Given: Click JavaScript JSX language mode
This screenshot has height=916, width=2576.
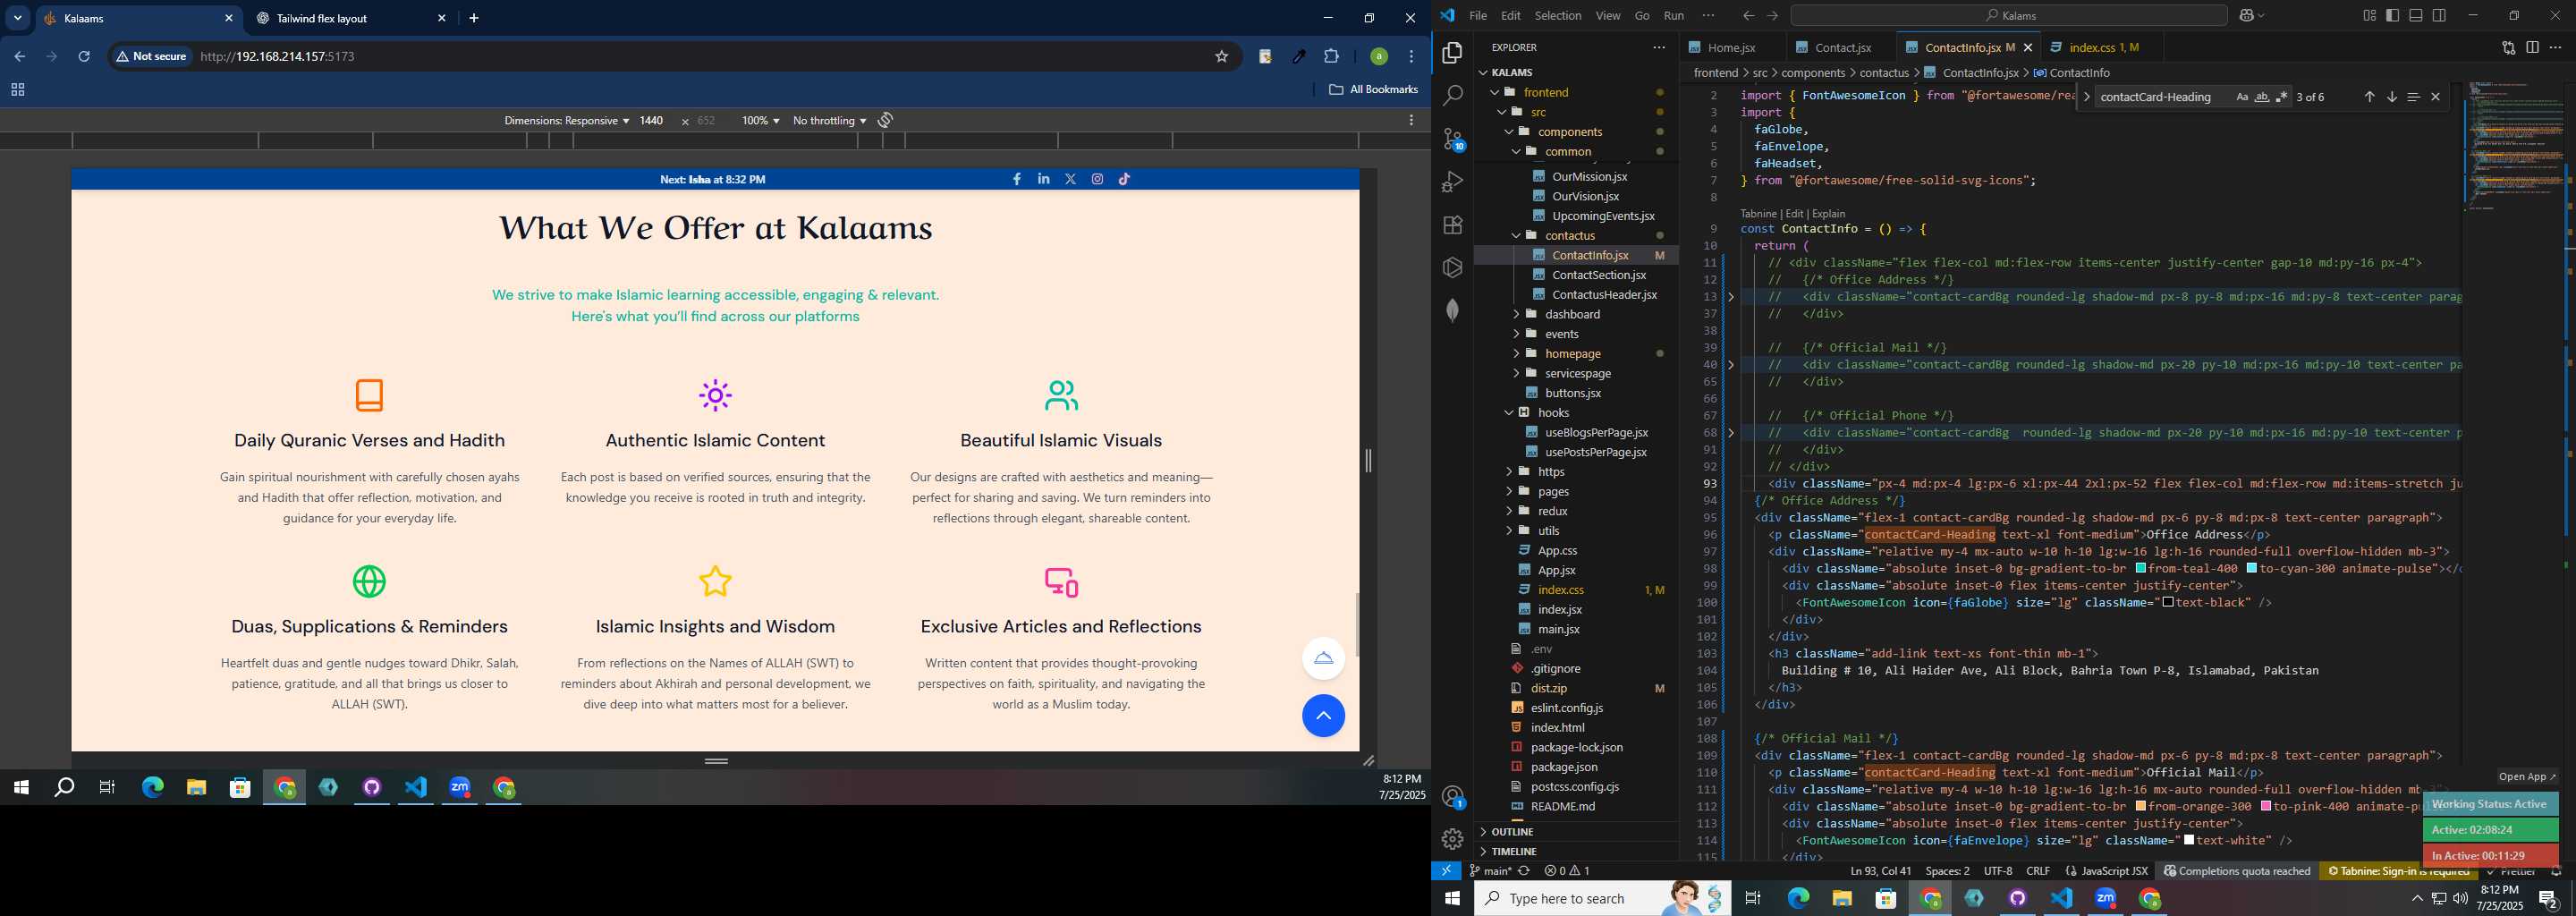Looking at the screenshot, I should [x=2113, y=871].
